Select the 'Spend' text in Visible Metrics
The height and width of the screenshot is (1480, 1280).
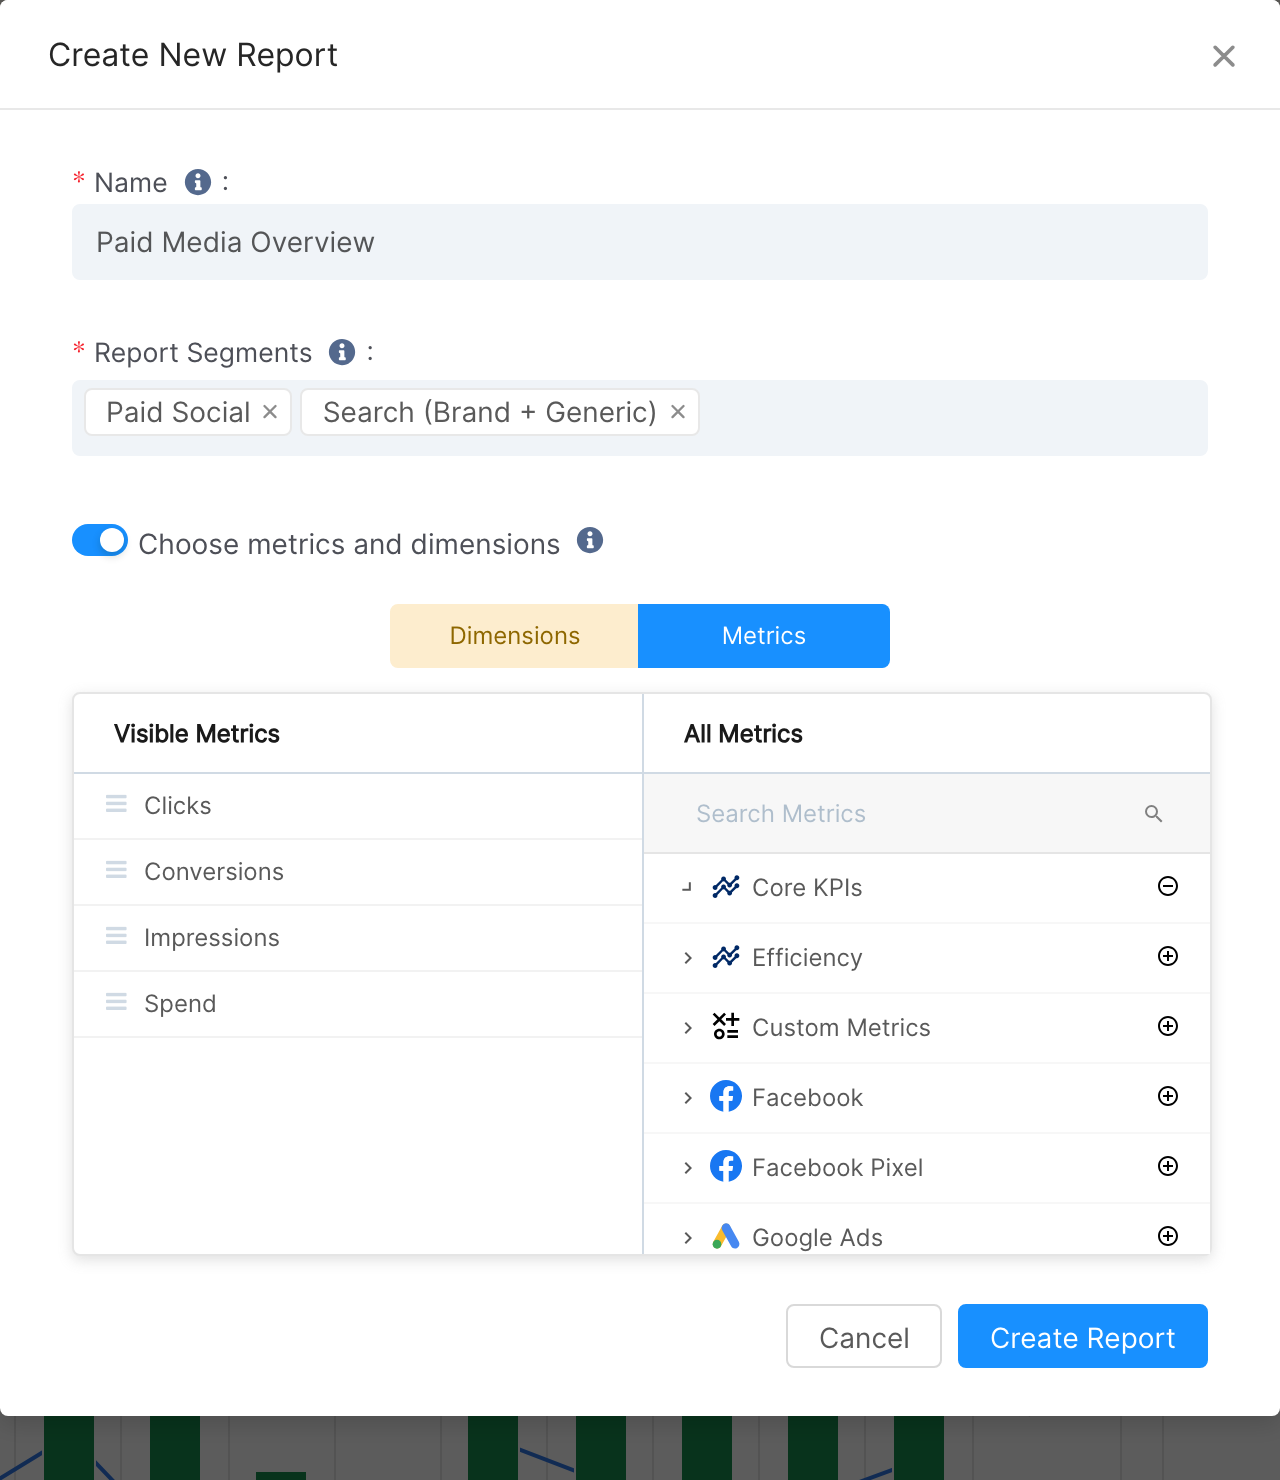[x=180, y=1004]
